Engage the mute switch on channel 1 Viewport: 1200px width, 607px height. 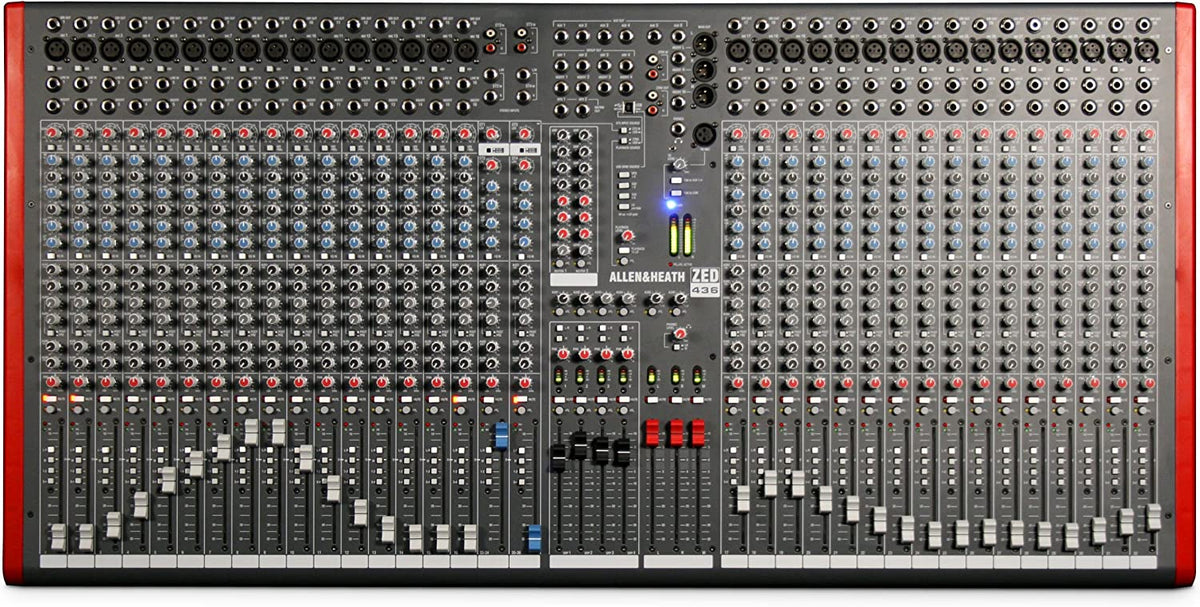(49, 398)
